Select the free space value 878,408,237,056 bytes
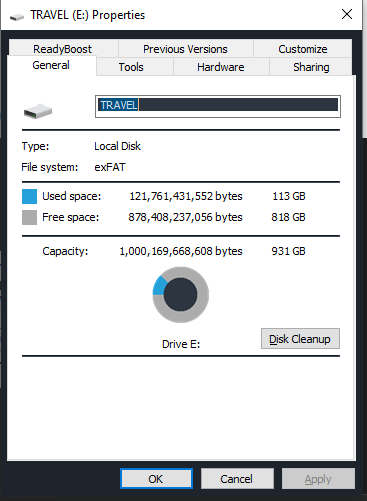Viewport: 367px width, 501px height. click(185, 217)
